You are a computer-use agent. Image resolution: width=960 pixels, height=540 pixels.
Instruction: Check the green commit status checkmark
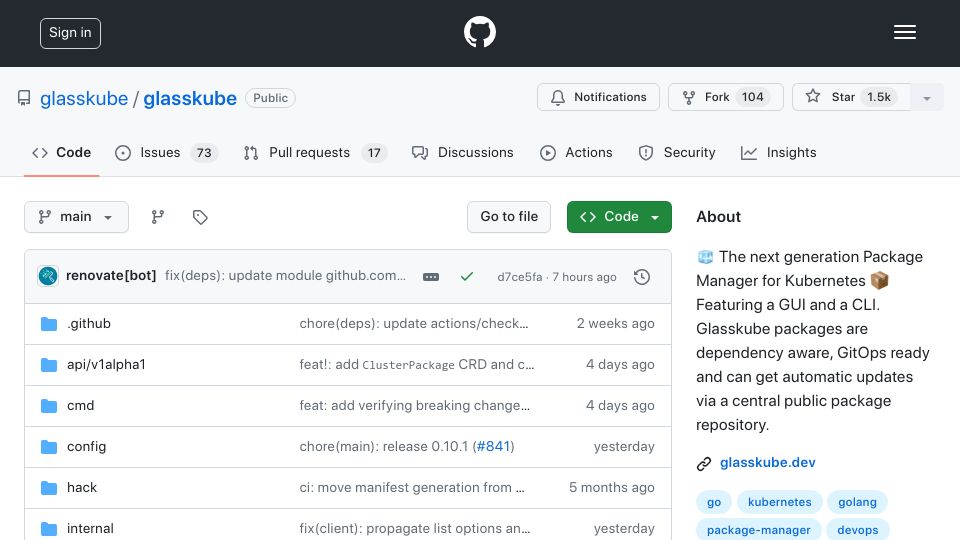pyautogui.click(x=467, y=277)
